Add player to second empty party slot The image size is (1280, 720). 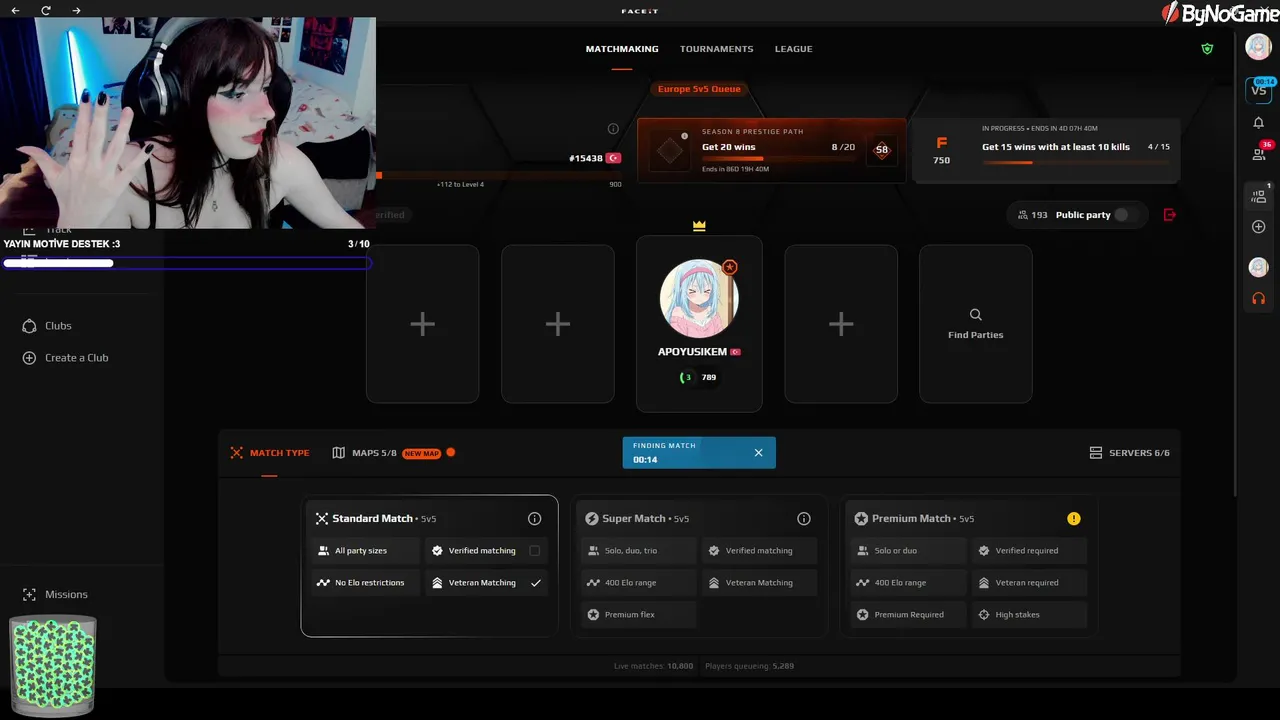558,324
